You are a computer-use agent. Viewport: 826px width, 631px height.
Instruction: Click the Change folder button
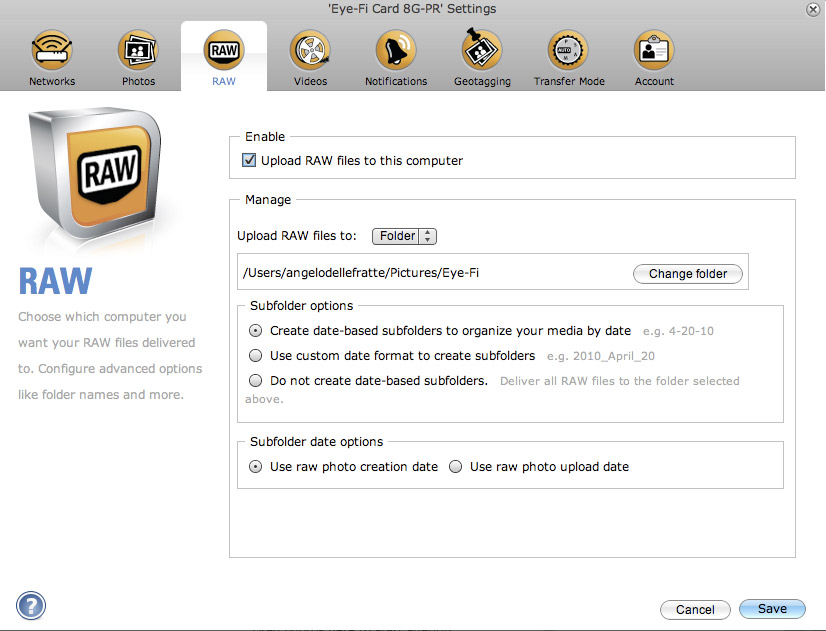point(687,274)
